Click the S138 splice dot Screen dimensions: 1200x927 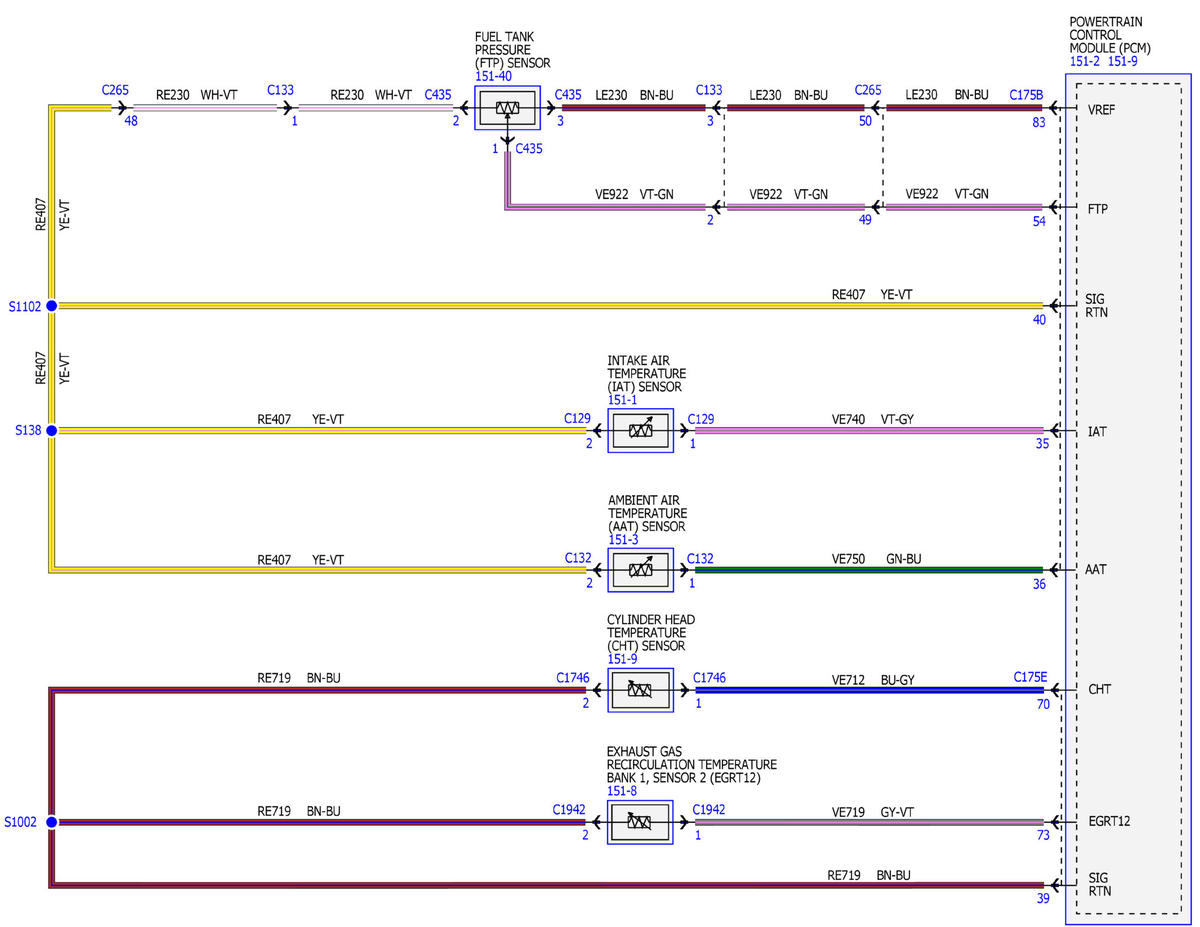pos(51,430)
